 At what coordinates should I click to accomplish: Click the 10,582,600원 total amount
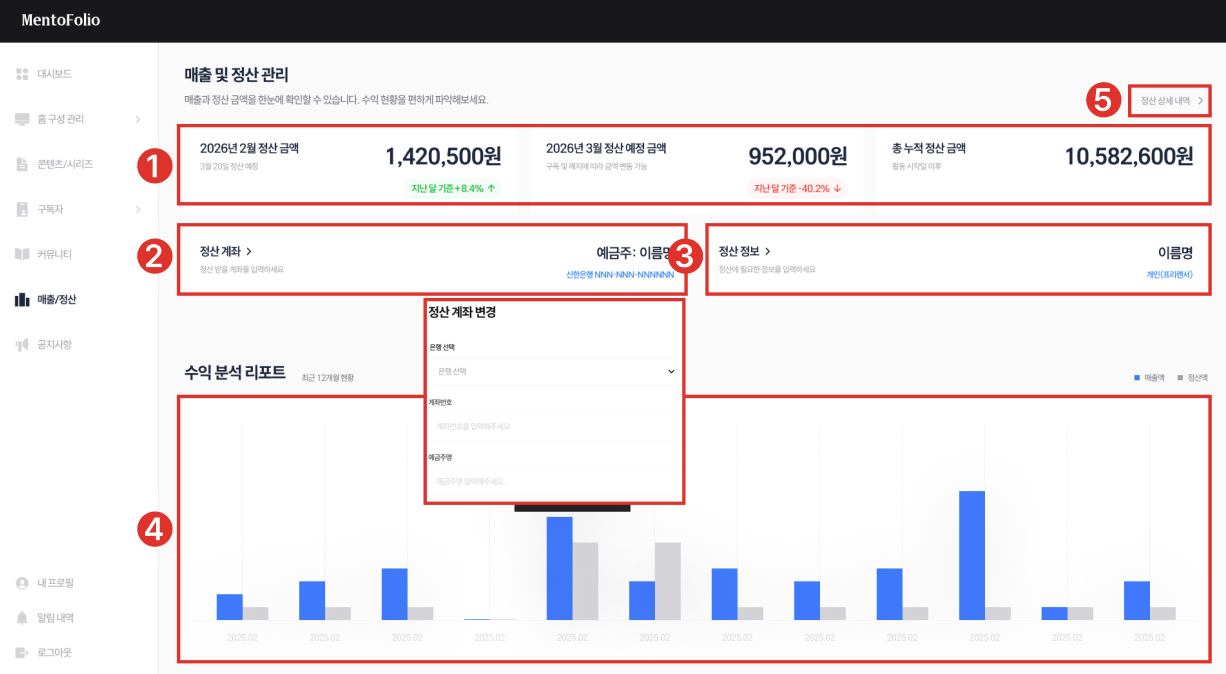tap(1129, 156)
